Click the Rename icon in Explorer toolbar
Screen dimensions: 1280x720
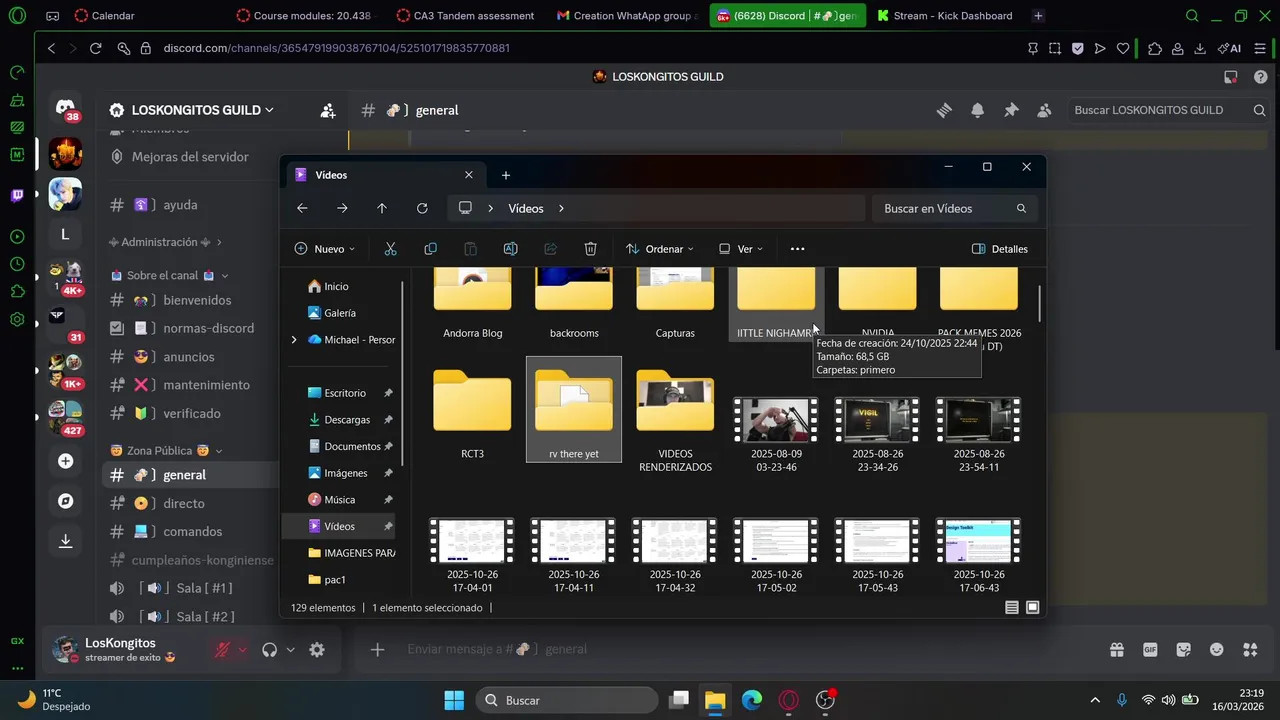point(510,249)
